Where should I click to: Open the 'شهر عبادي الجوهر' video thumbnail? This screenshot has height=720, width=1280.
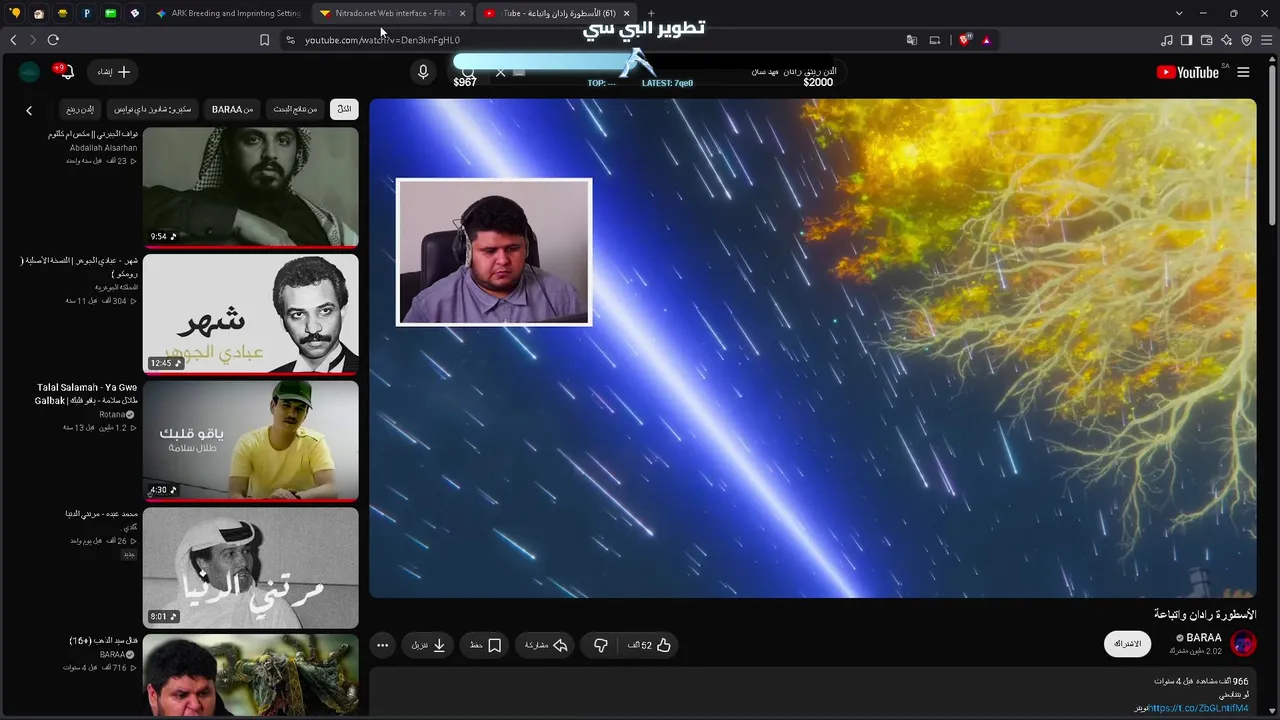click(250, 313)
